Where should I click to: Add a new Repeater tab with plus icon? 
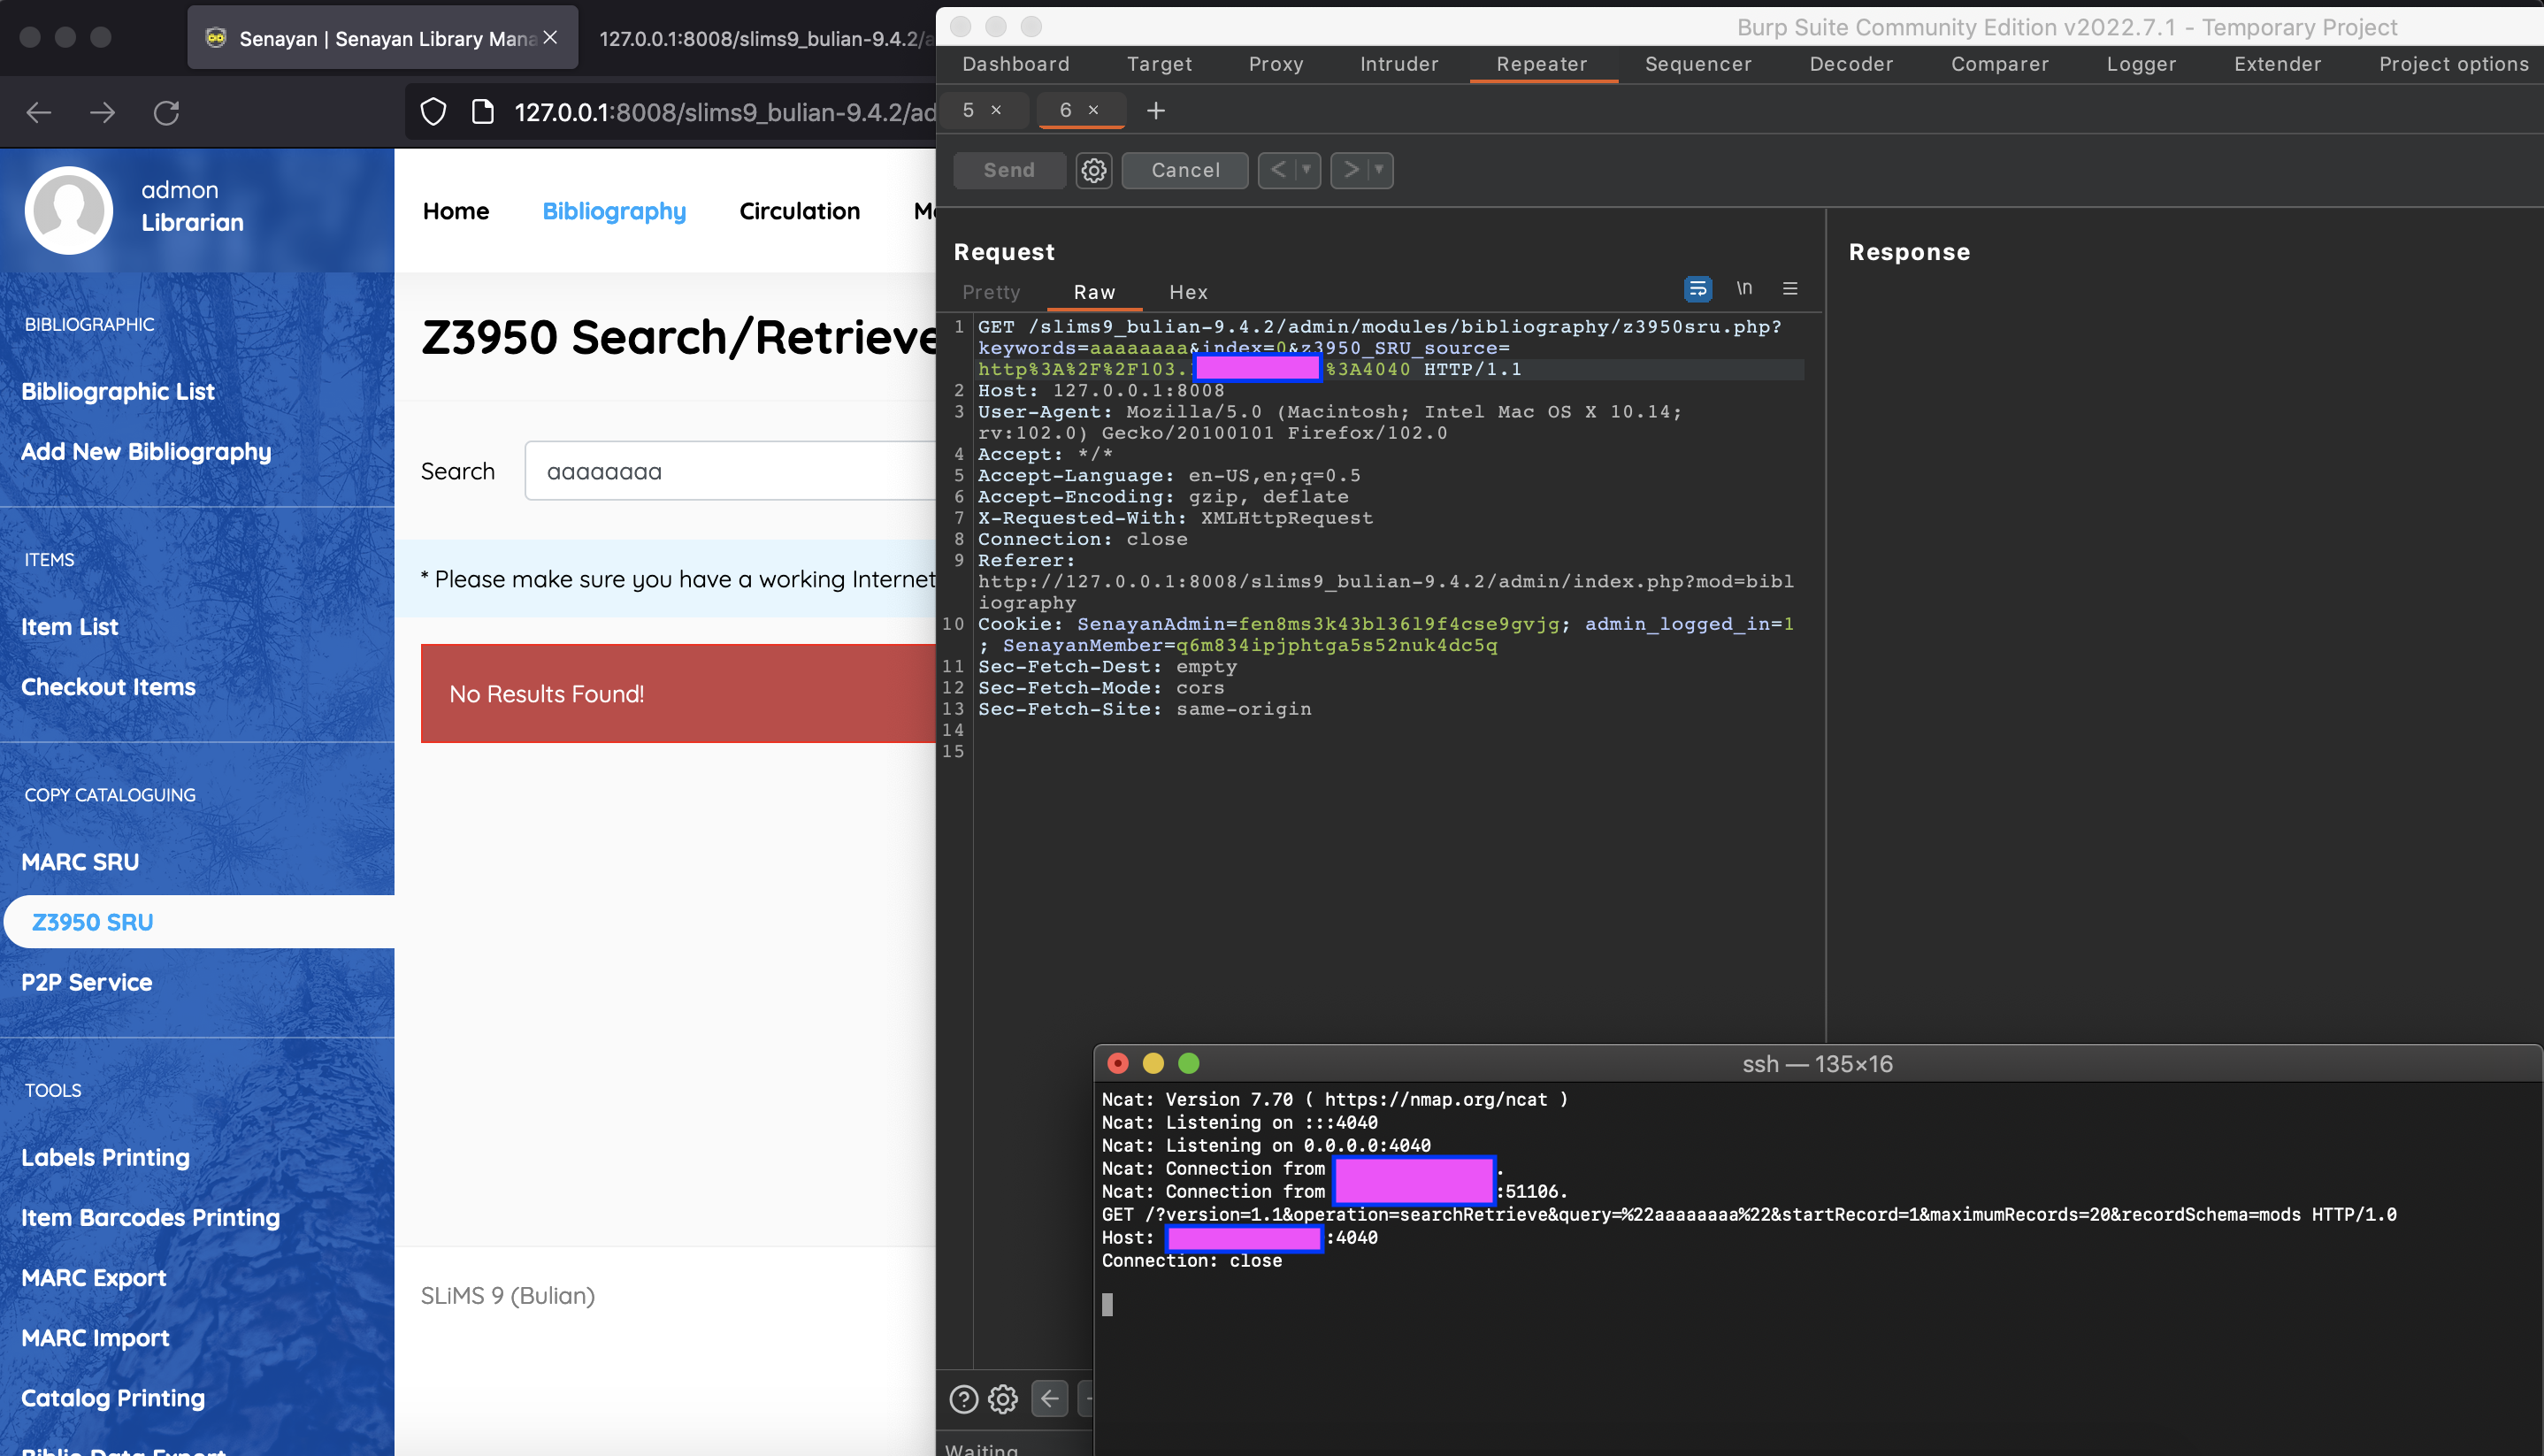tap(1156, 111)
